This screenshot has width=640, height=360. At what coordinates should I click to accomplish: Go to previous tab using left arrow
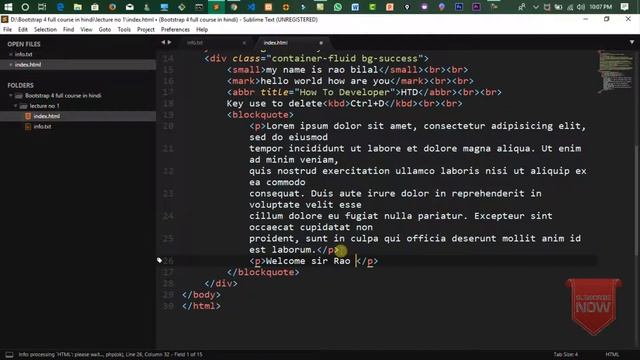coord(163,42)
